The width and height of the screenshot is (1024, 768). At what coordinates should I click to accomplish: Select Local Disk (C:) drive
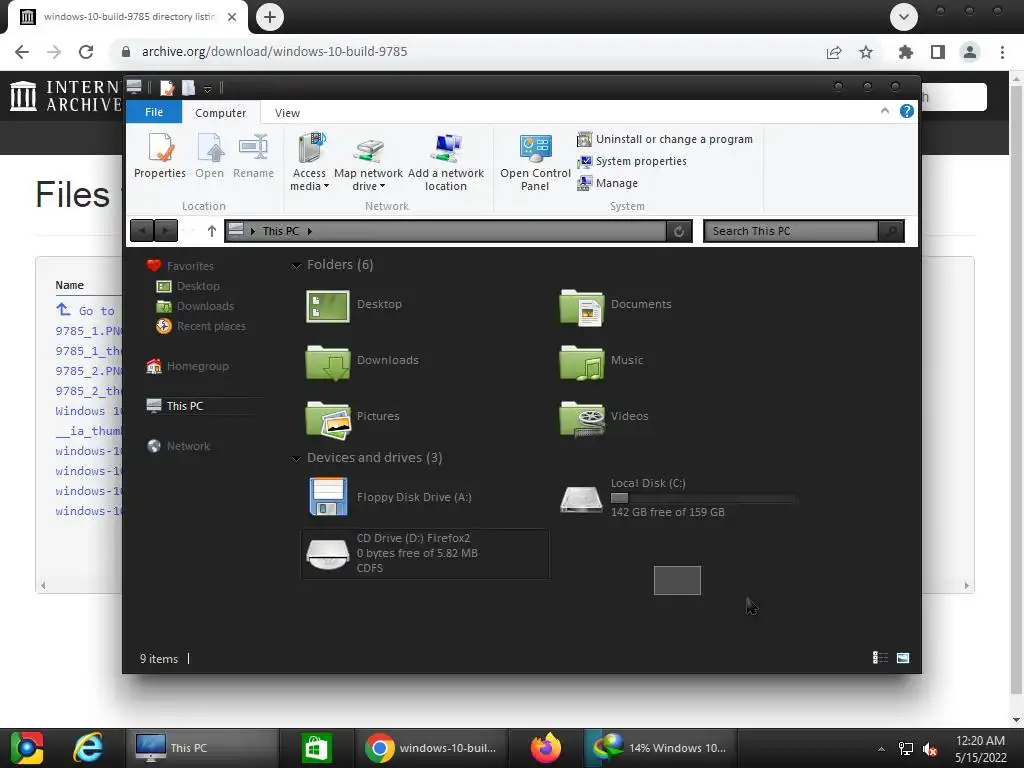pyautogui.click(x=677, y=498)
